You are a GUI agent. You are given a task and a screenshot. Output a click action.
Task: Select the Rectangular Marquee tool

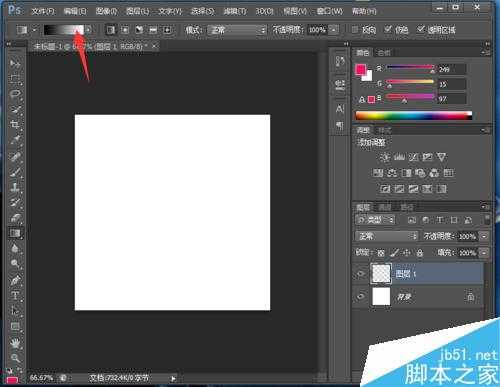tap(15, 79)
